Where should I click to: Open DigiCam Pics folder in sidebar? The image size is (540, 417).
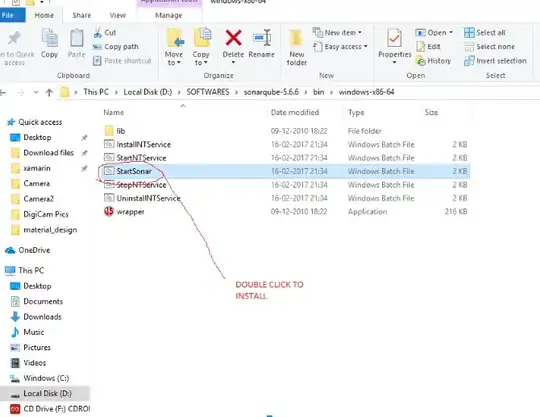pos(46,215)
